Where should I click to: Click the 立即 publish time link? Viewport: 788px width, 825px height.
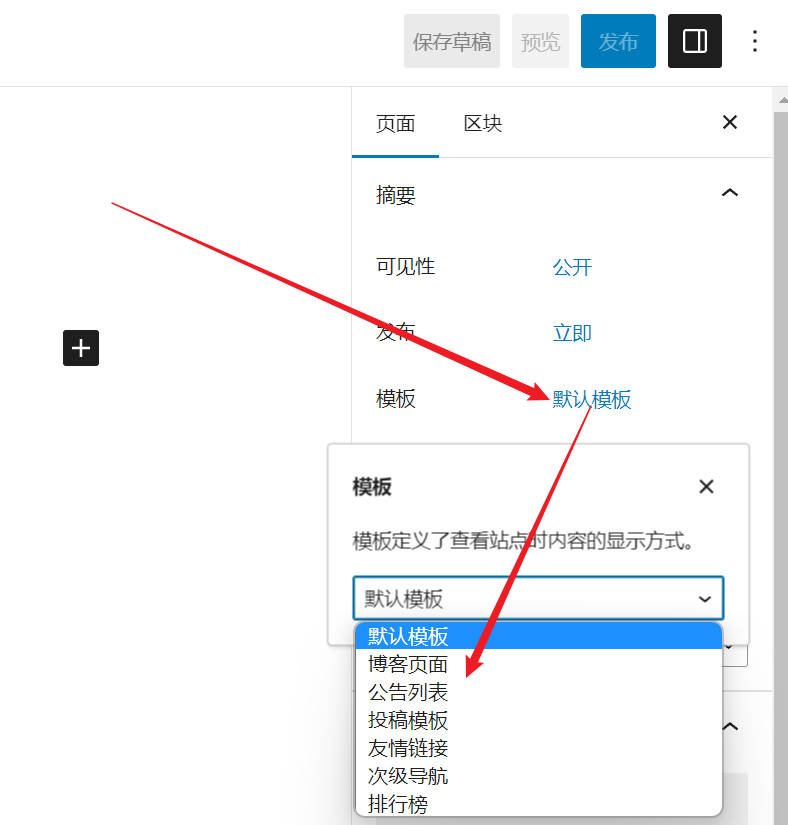572,333
